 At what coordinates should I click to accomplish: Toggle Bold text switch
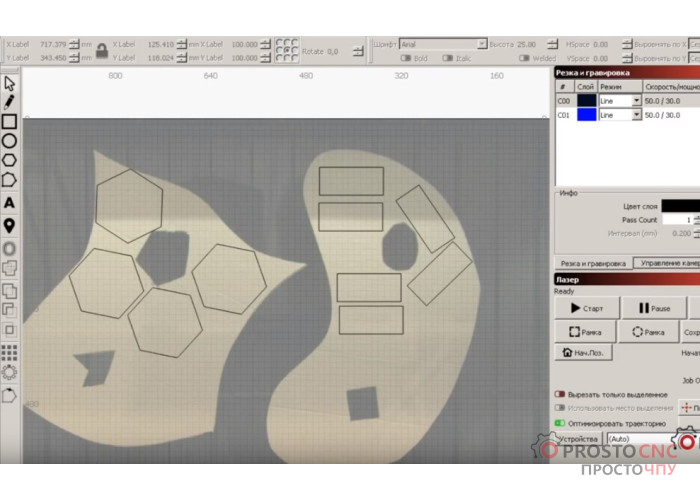tap(407, 58)
